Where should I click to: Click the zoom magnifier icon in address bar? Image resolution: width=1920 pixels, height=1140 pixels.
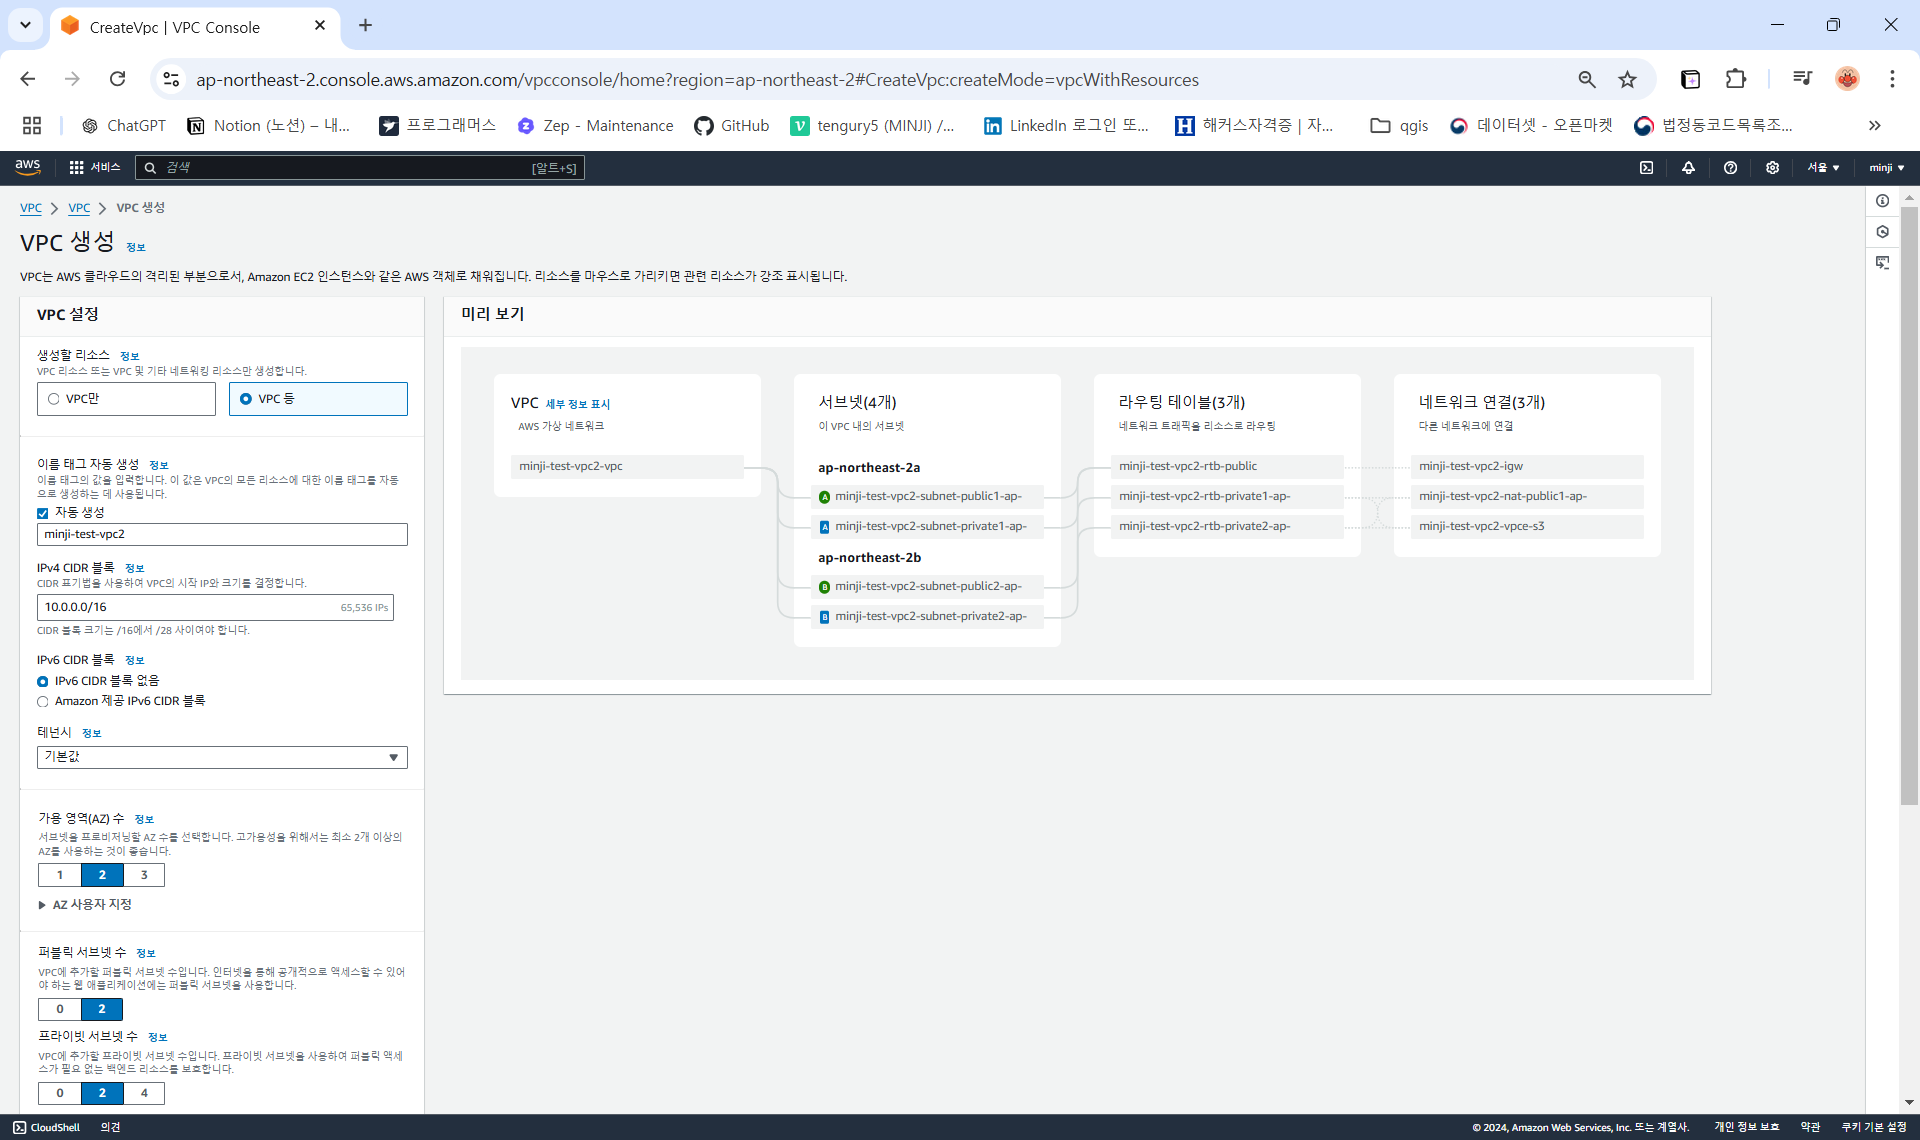click(x=1586, y=79)
